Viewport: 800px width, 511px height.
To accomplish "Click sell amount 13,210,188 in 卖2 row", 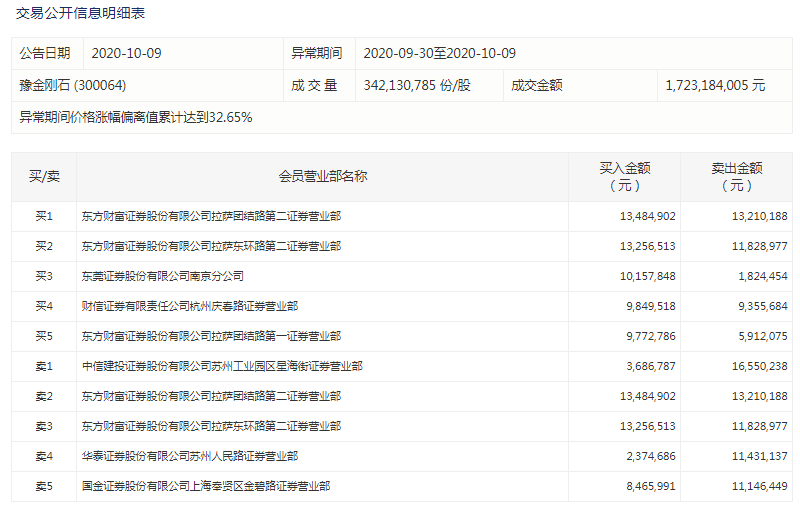I will pos(760,396).
